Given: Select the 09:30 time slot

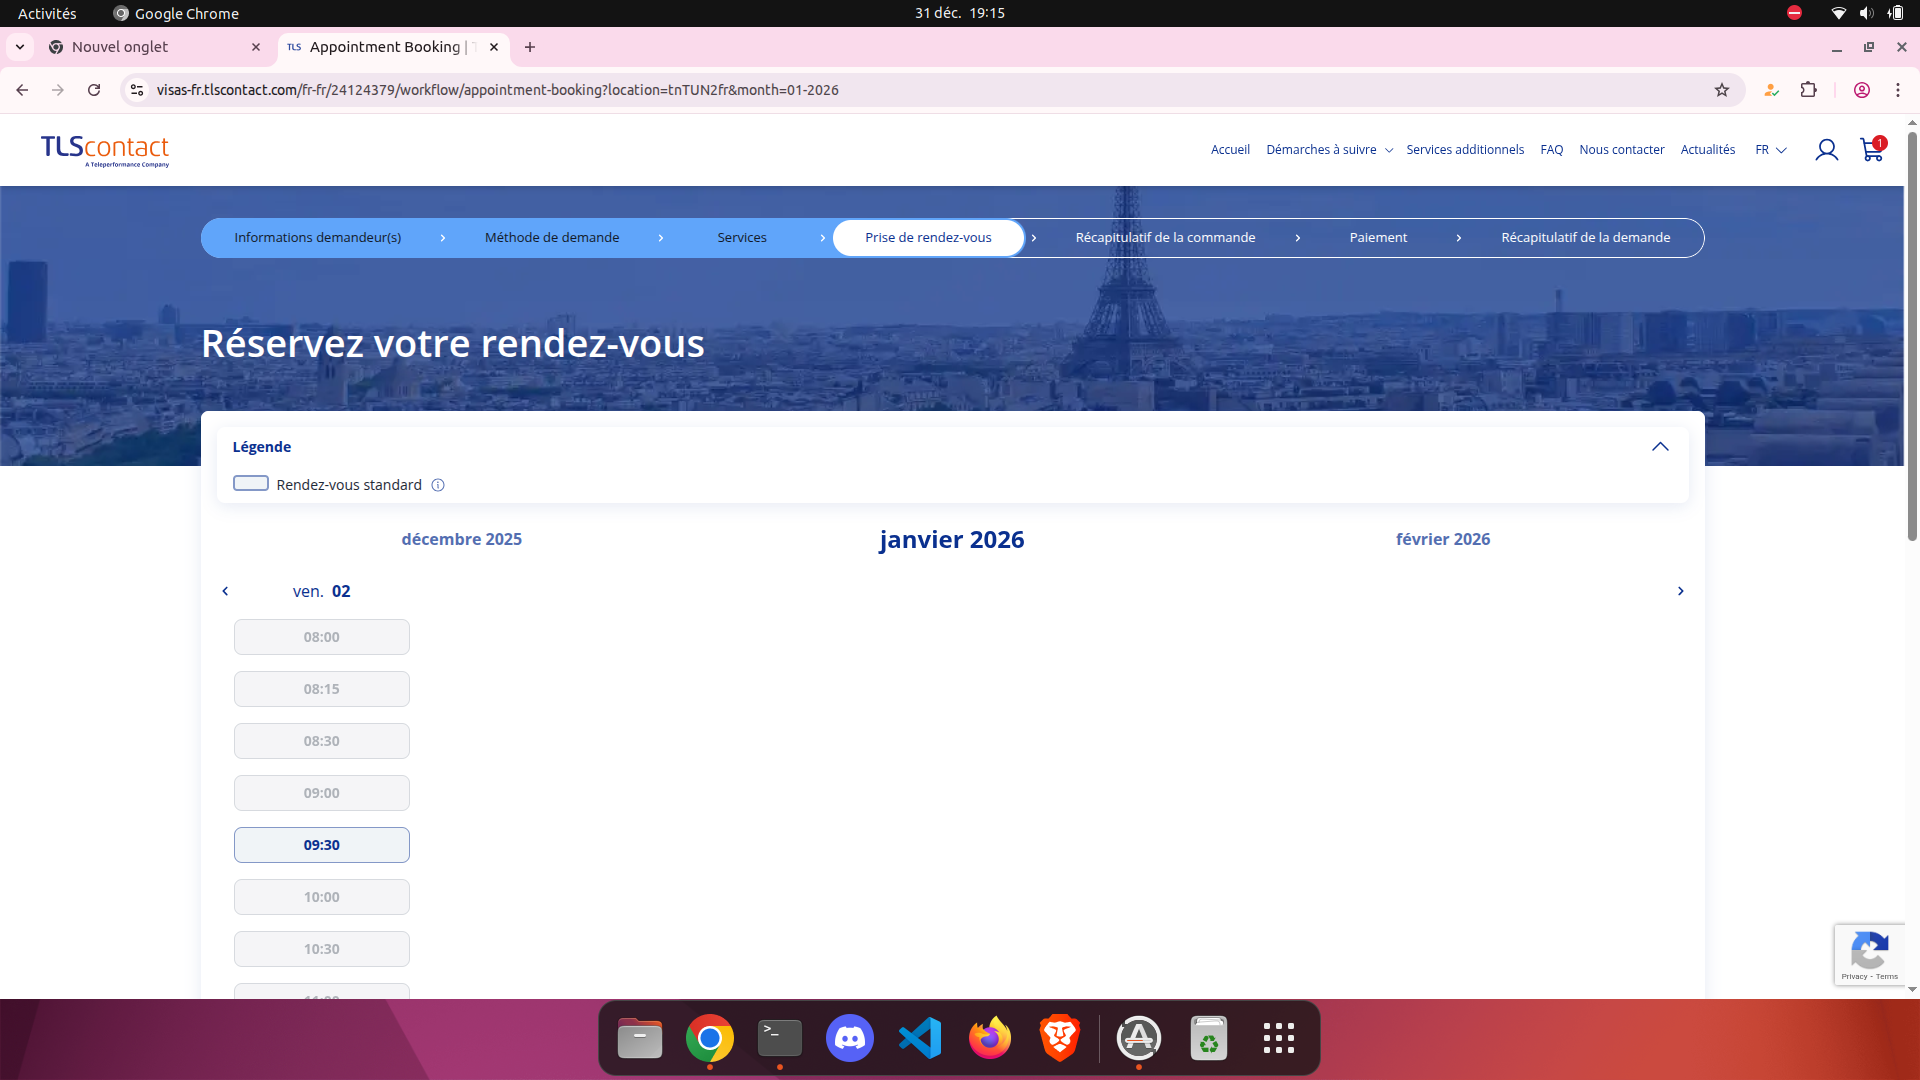Looking at the screenshot, I should point(322,845).
